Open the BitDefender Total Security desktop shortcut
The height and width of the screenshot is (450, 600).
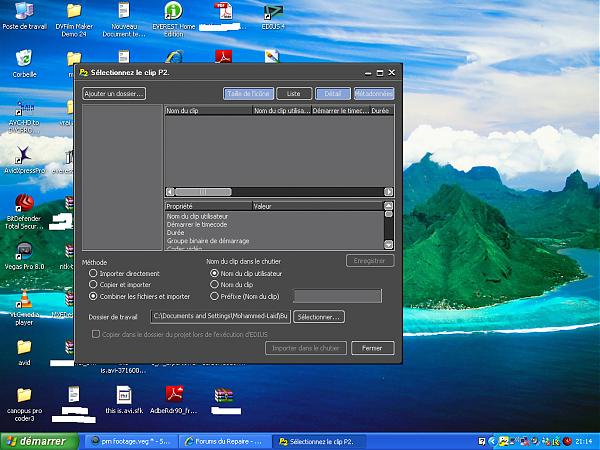(x=24, y=212)
